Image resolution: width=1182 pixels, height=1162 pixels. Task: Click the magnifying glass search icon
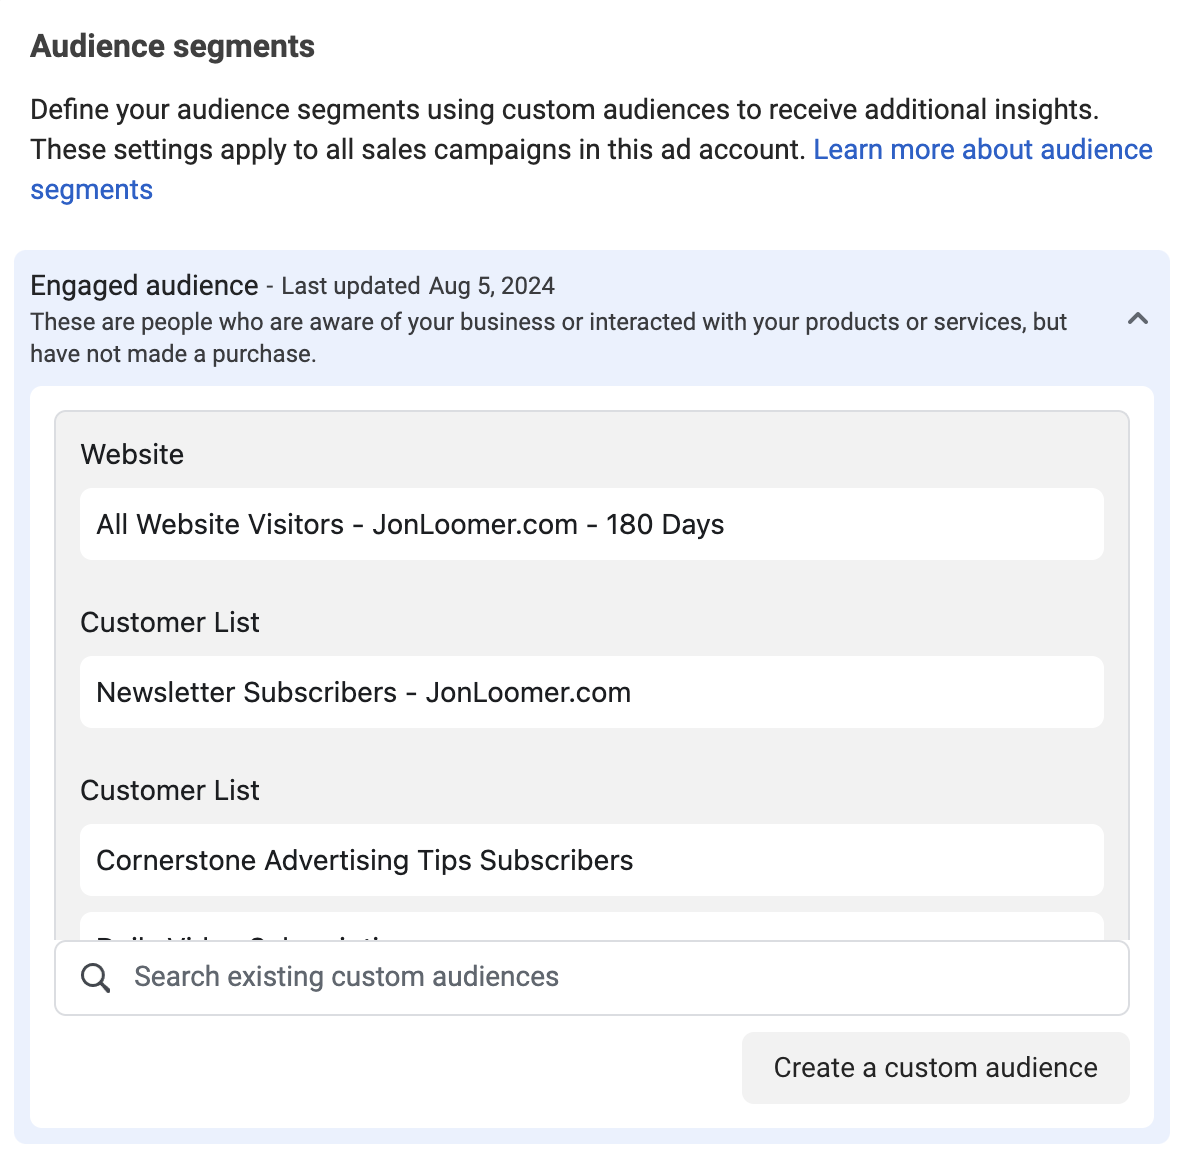point(95,978)
